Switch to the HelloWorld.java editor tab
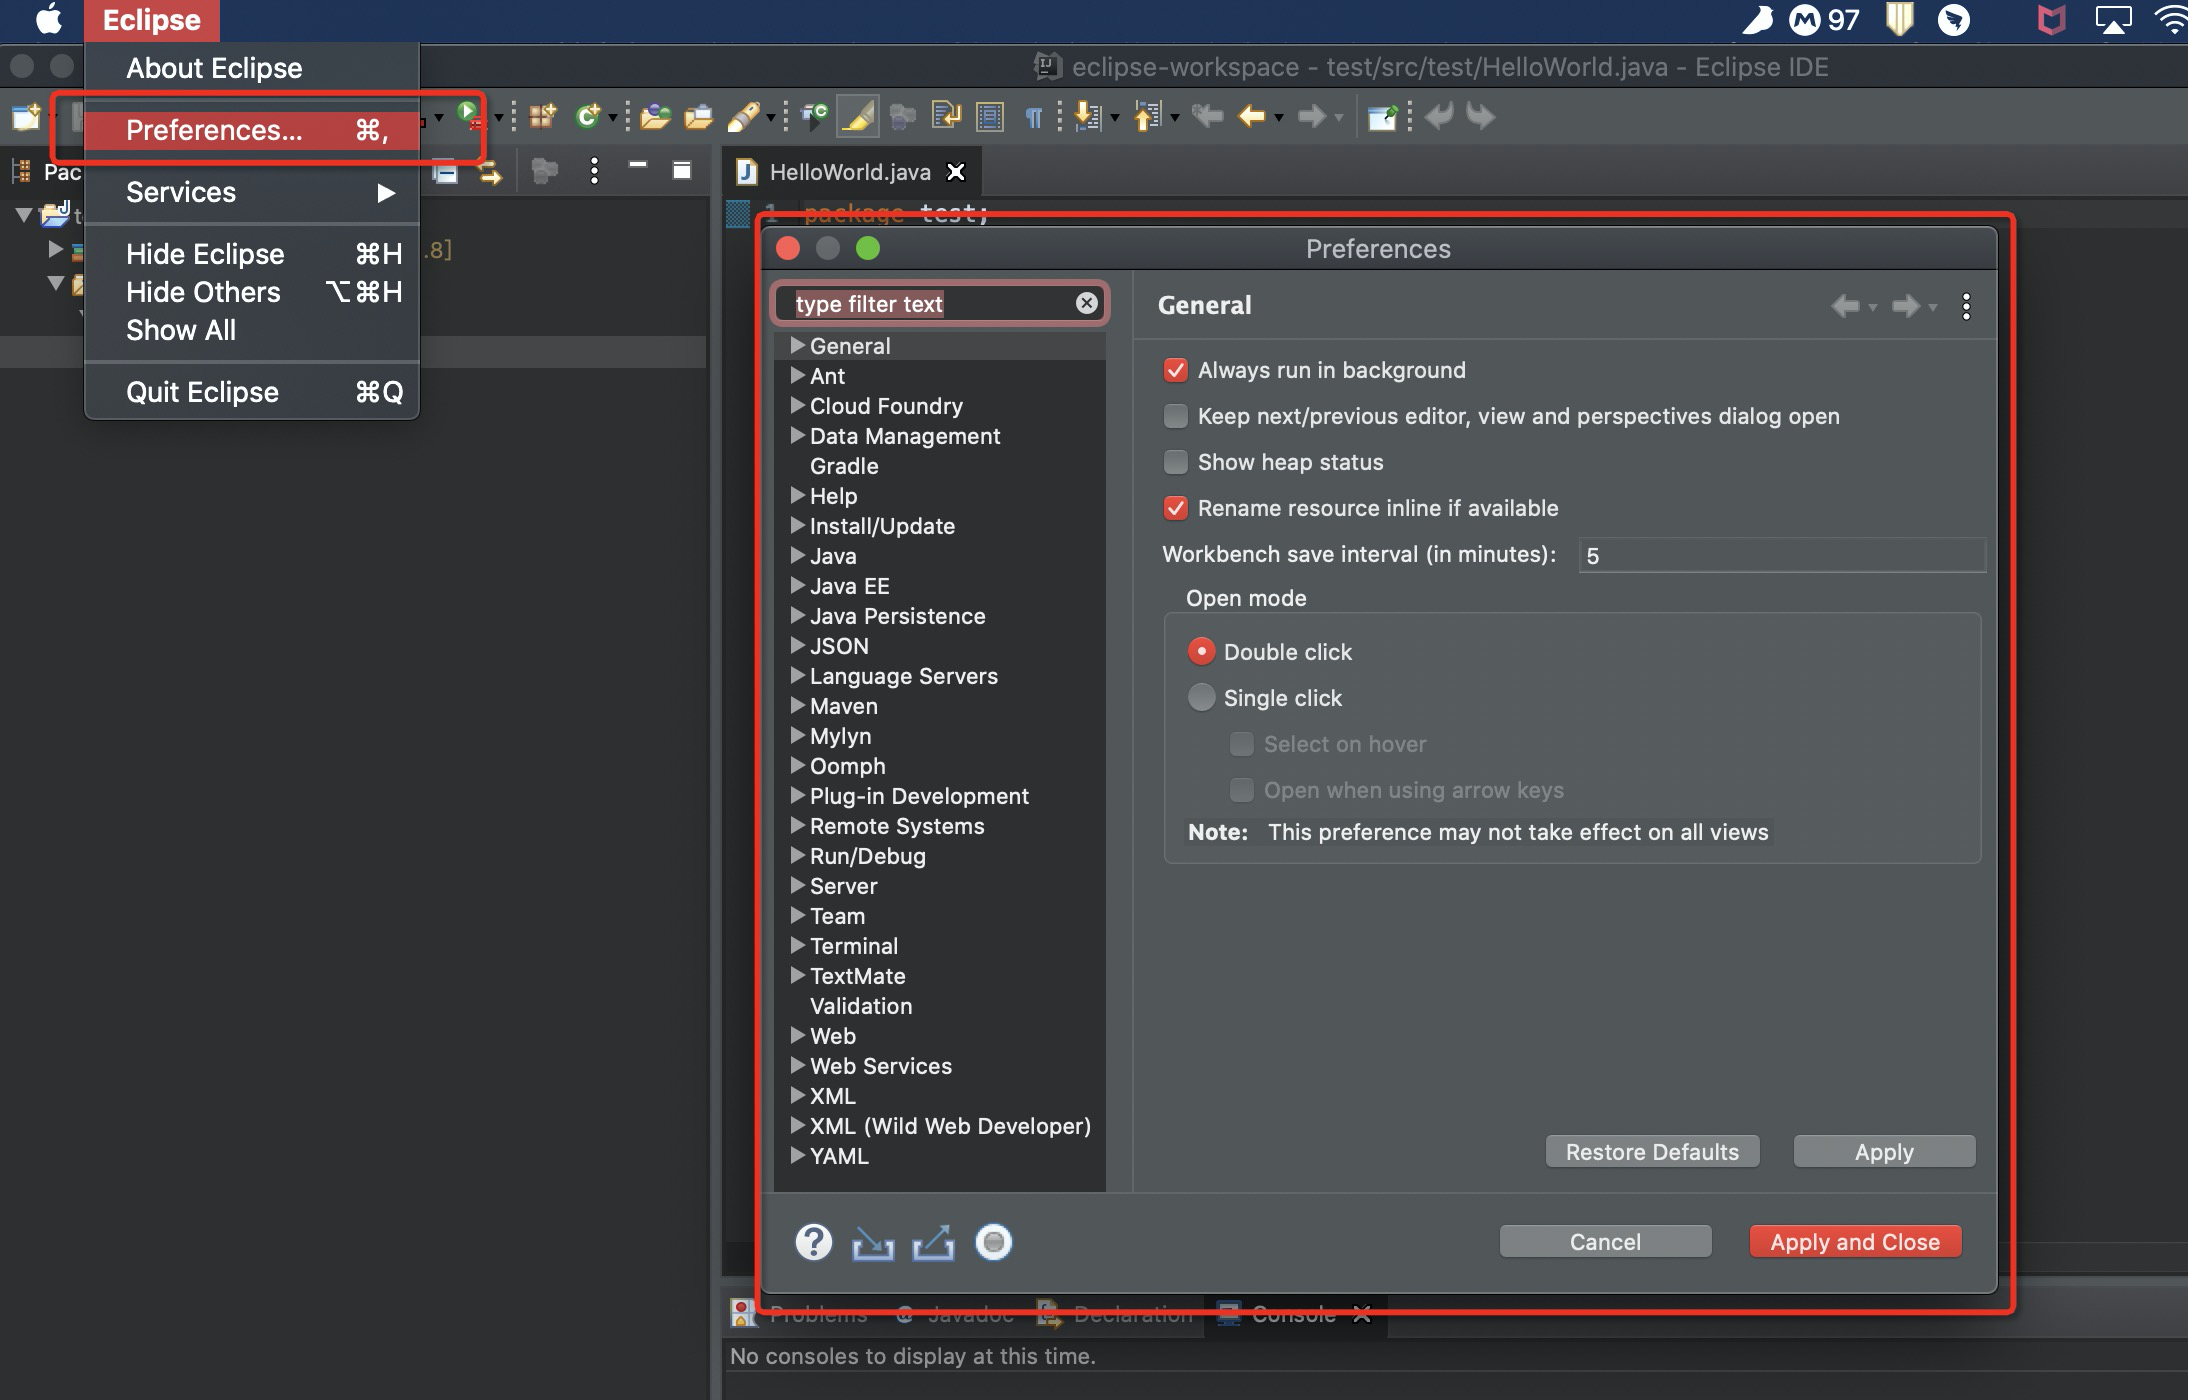Image resolution: width=2188 pixels, height=1400 pixels. pos(849,172)
